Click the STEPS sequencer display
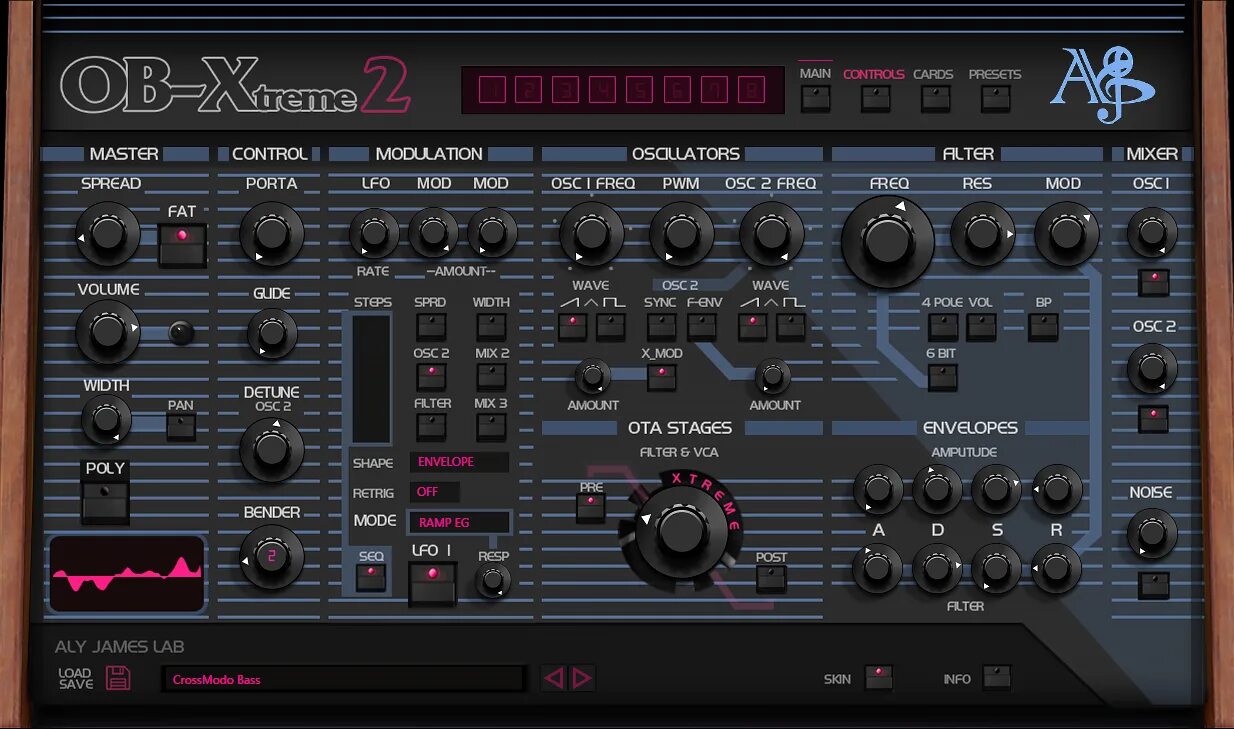The height and width of the screenshot is (729, 1234). (371, 379)
